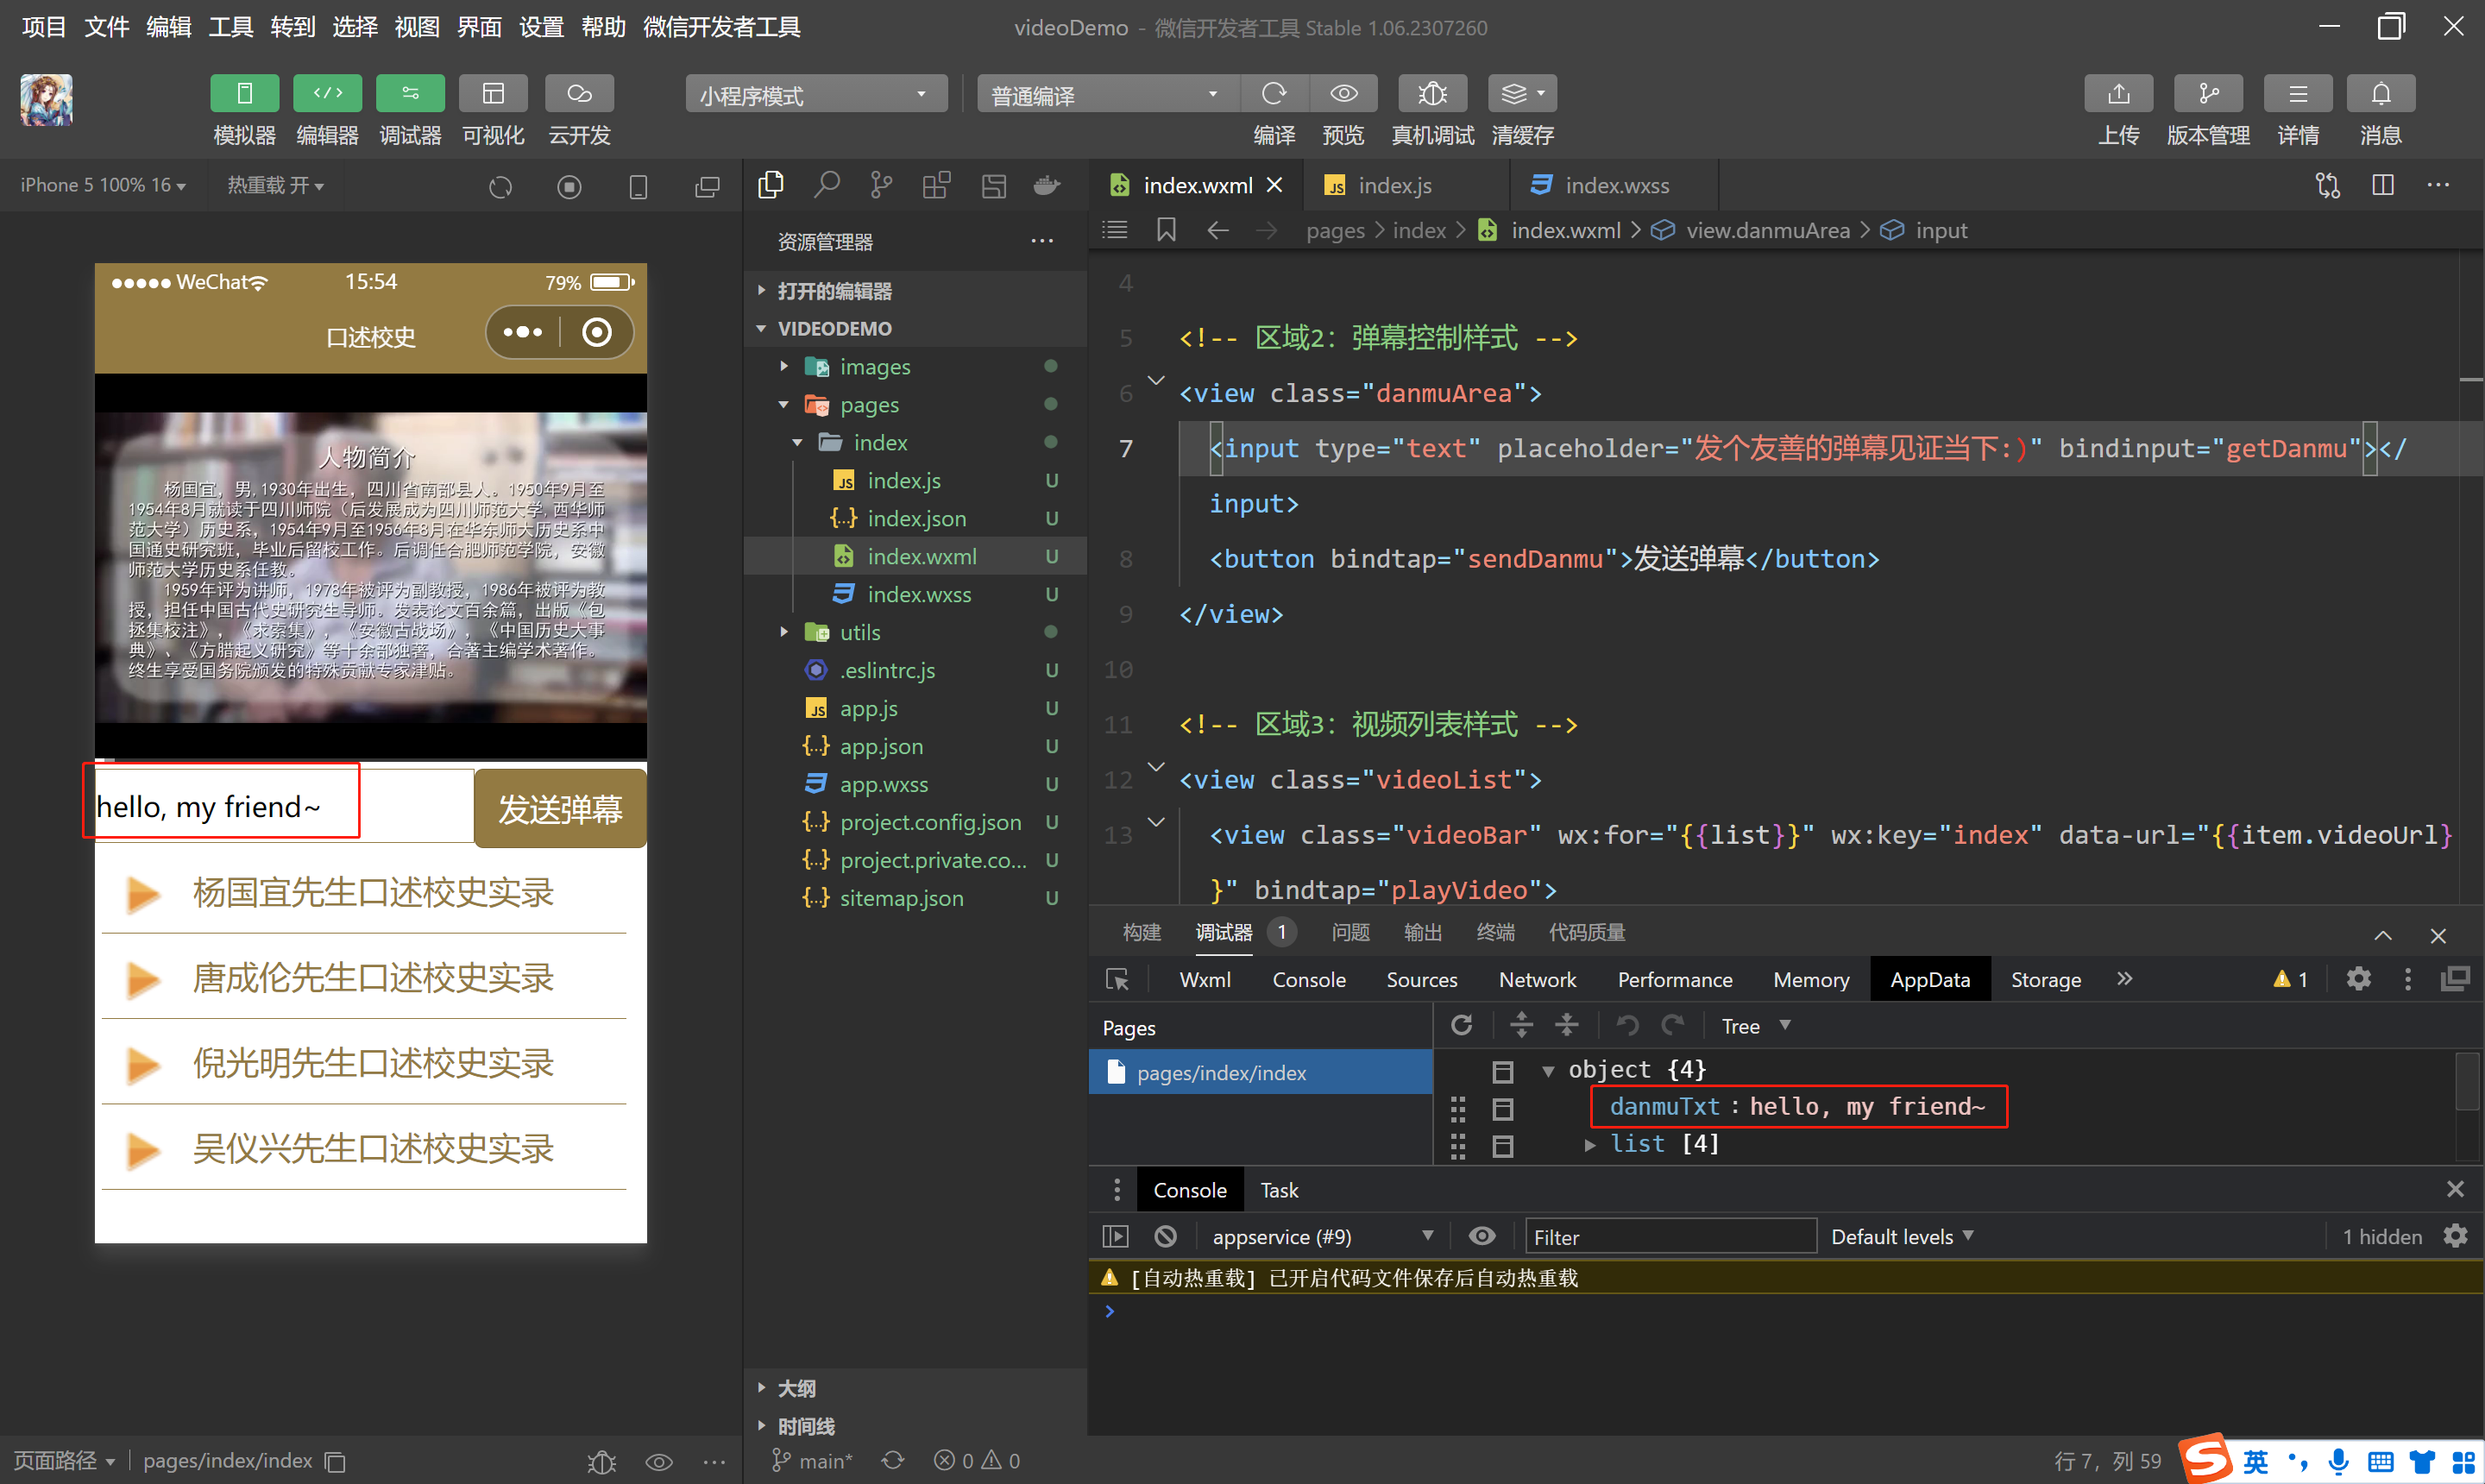Open the 小程序模式 mode dropdown
This screenshot has height=1484, width=2485.
(815, 95)
